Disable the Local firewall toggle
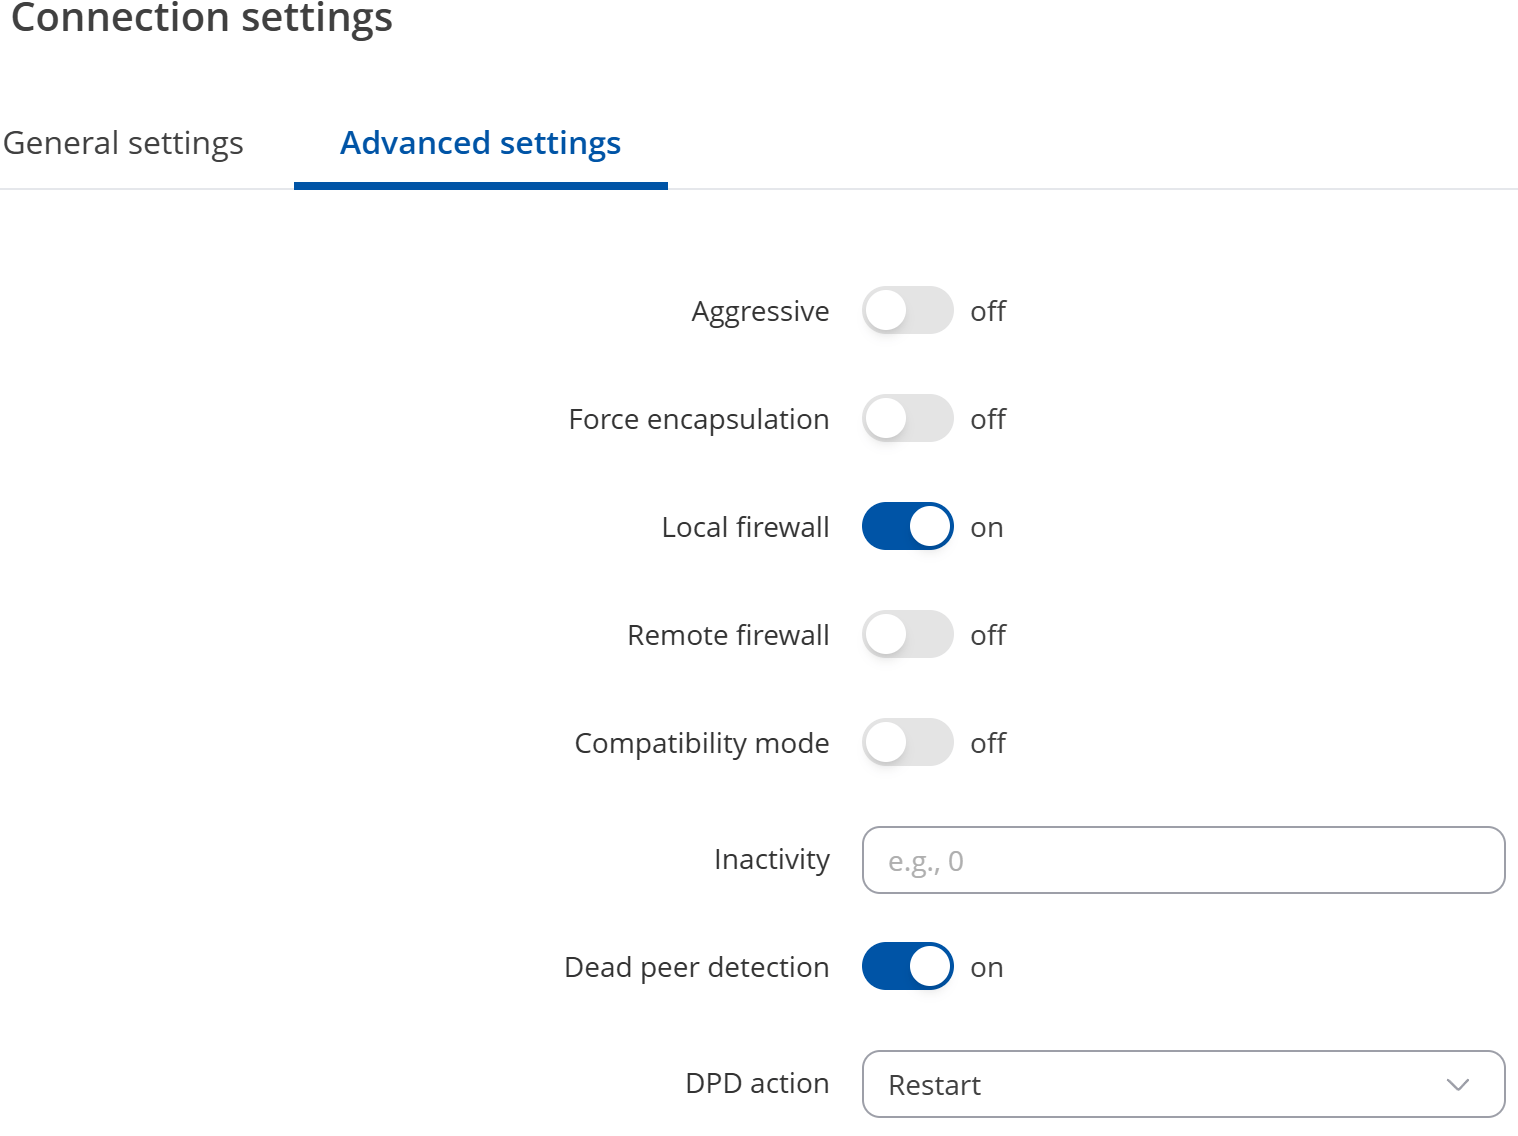 click(x=907, y=526)
